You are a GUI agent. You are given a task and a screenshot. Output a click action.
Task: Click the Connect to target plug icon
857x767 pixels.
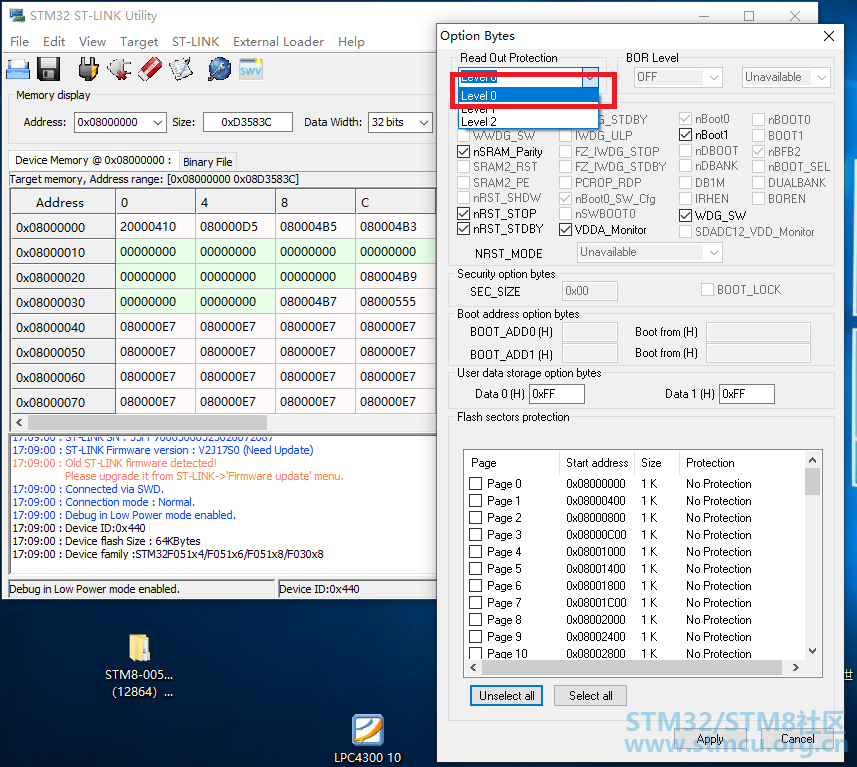(x=88, y=69)
